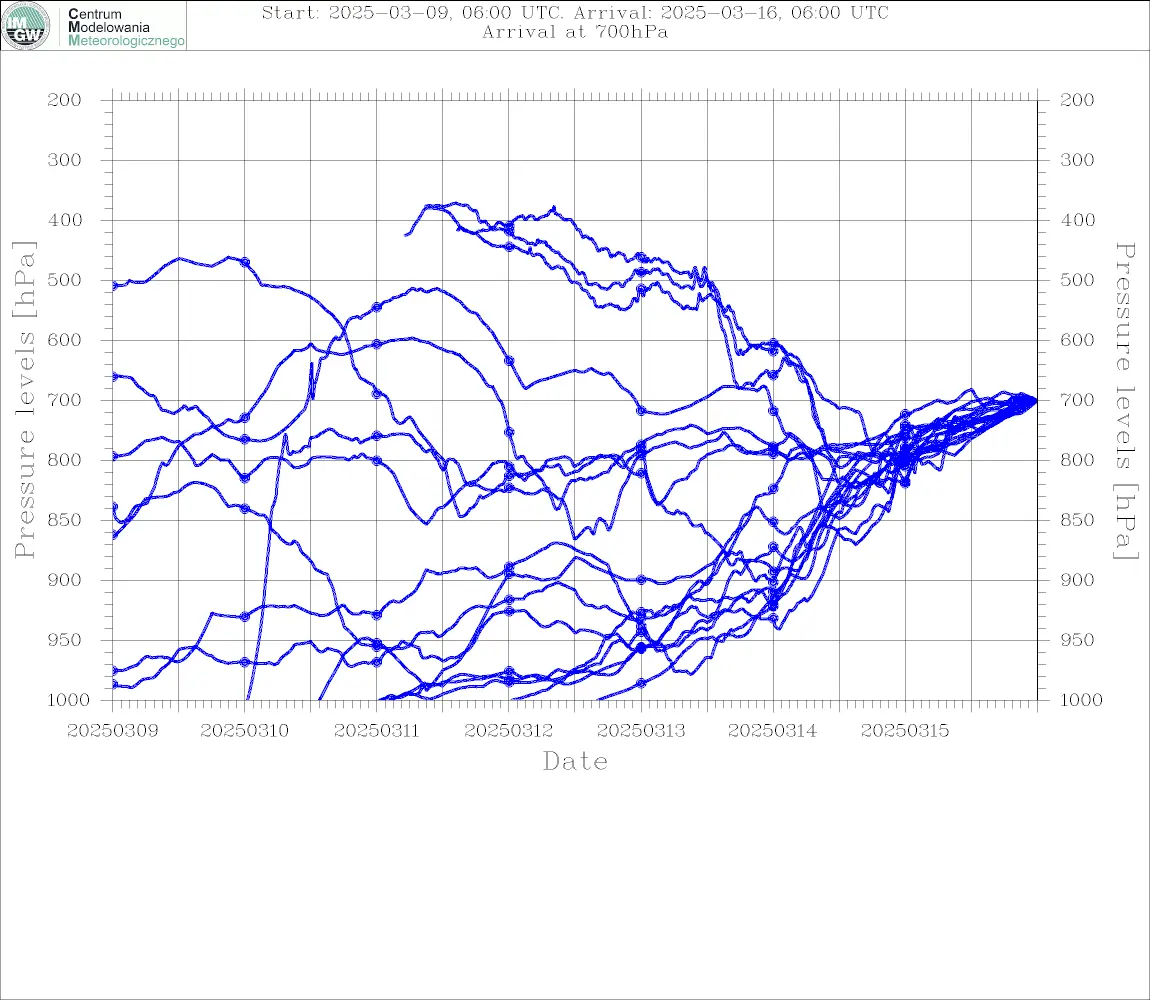1150x1000 pixels.
Task: Click the right axis 1000 label
Action: [1081, 700]
